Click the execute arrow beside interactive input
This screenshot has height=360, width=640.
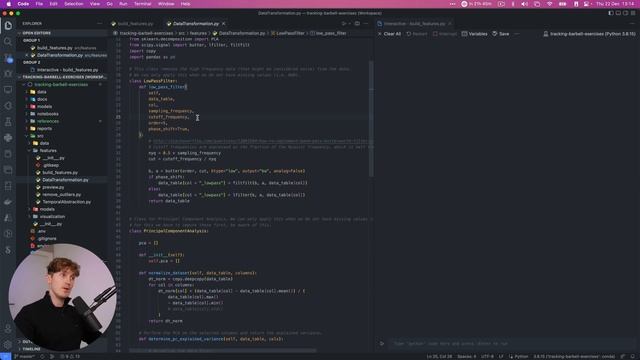click(382, 344)
